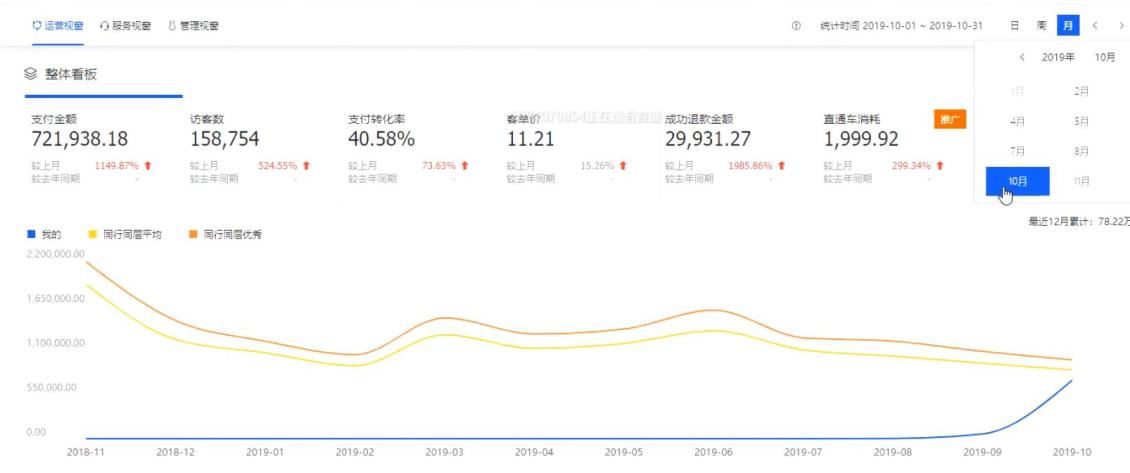This screenshot has height=473, width=1130.
Task: Click the orange 推广 button
Action: pyautogui.click(x=950, y=120)
